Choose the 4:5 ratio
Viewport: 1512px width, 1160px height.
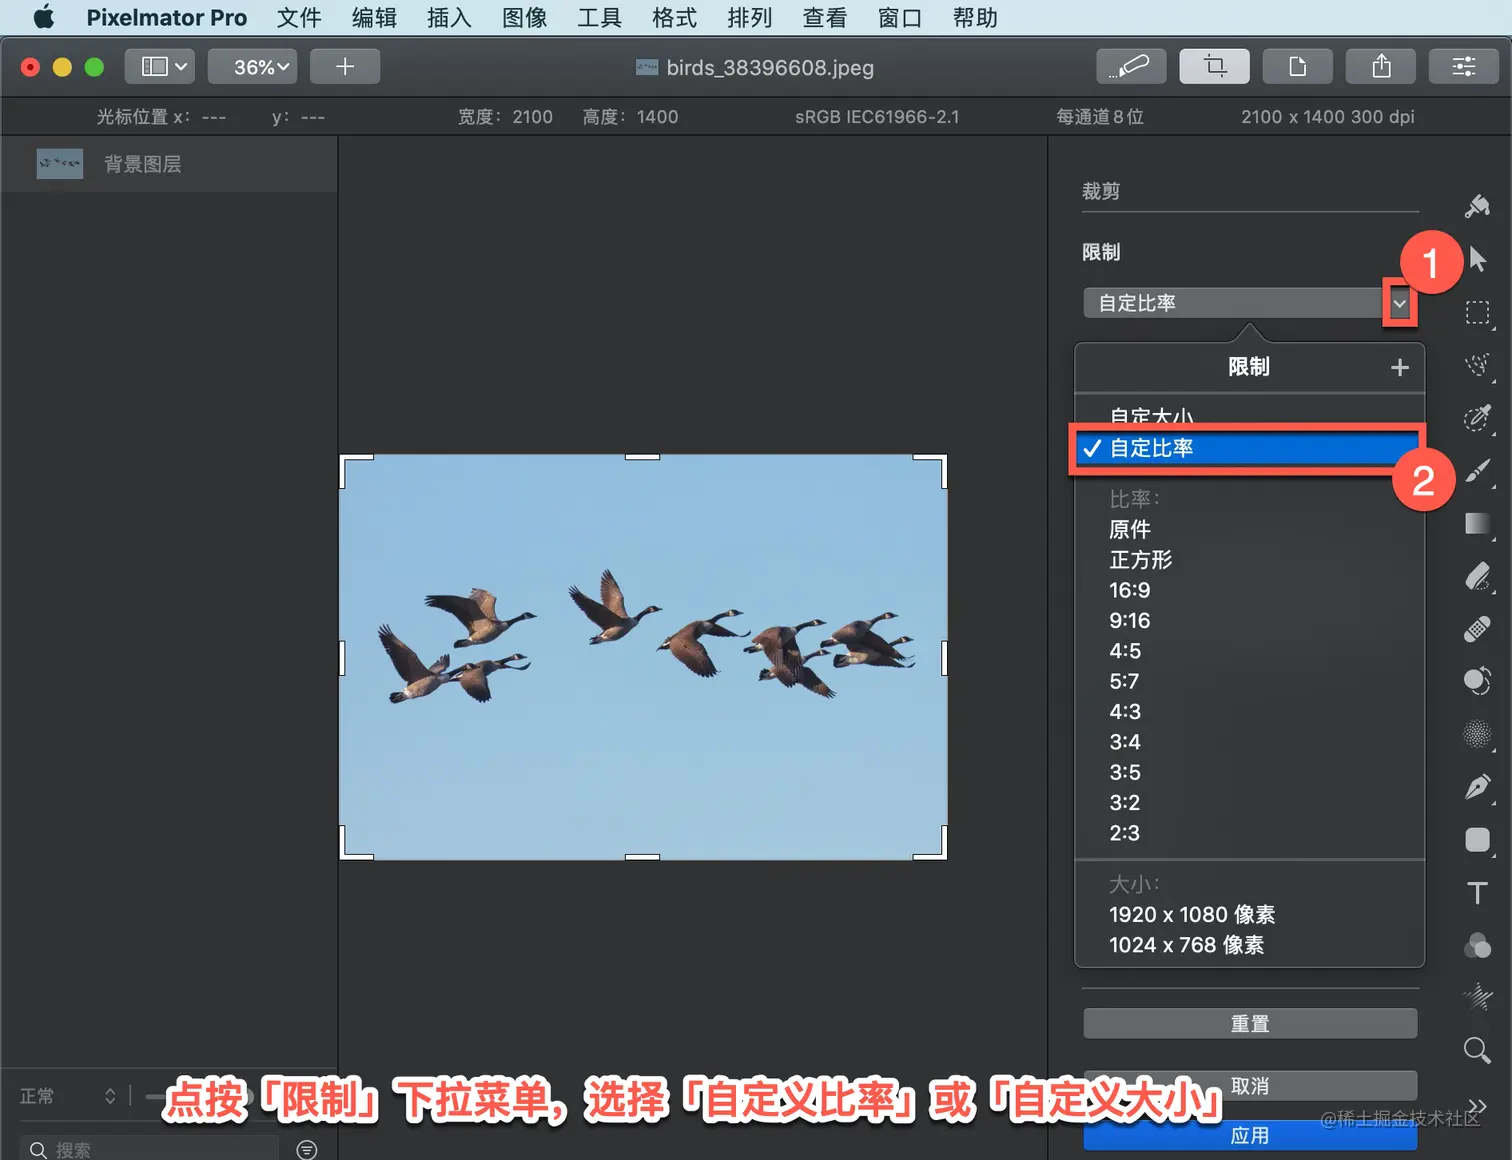(x=1125, y=651)
